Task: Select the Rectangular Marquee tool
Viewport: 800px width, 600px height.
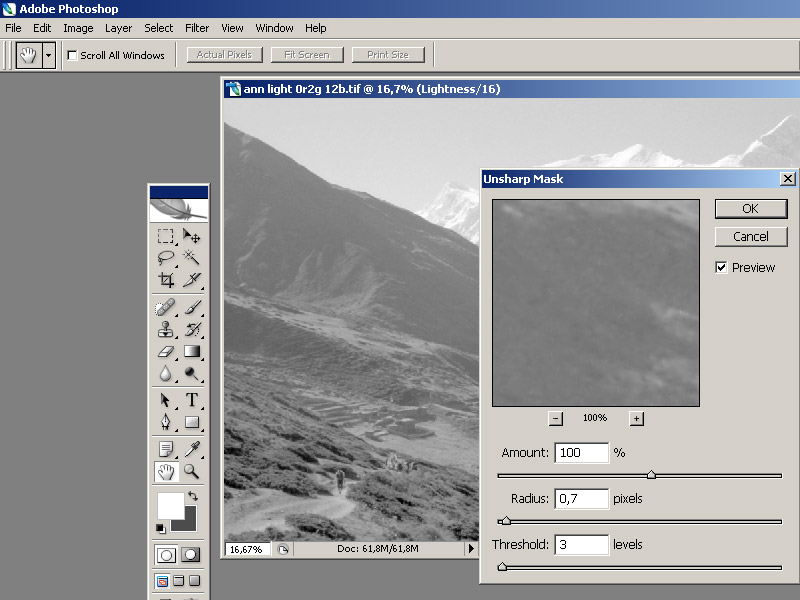Action: (x=166, y=236)
